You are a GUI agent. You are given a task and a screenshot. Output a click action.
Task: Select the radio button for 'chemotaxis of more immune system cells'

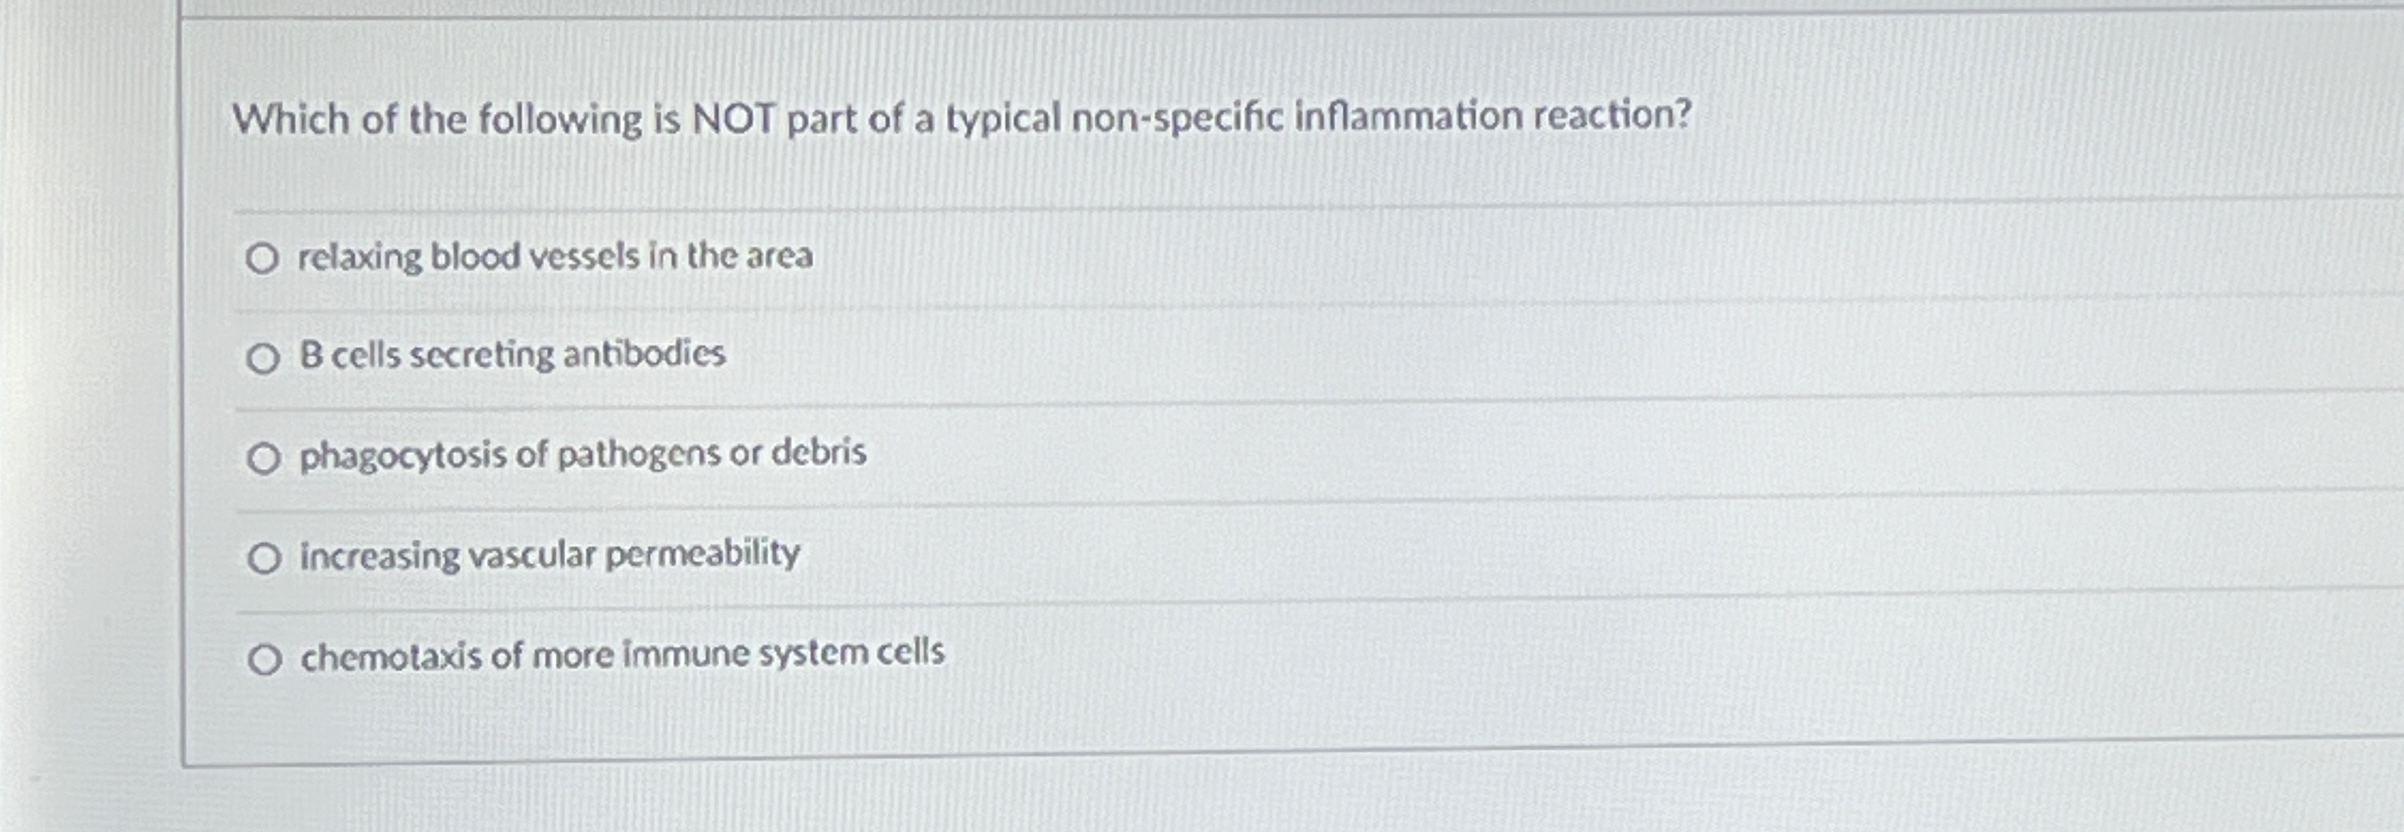(264, 655)
